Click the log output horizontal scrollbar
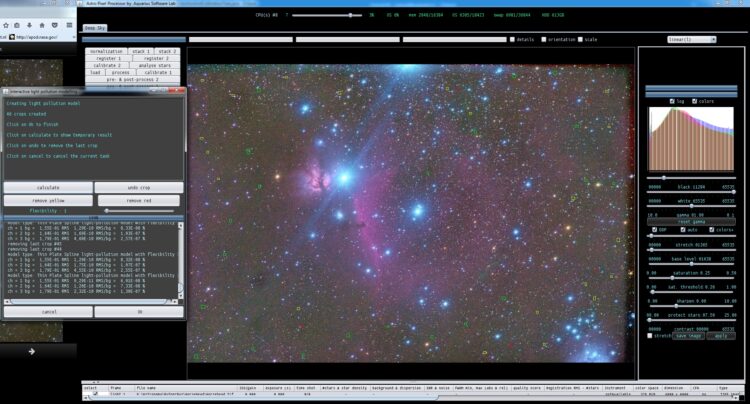 (91, 302)
